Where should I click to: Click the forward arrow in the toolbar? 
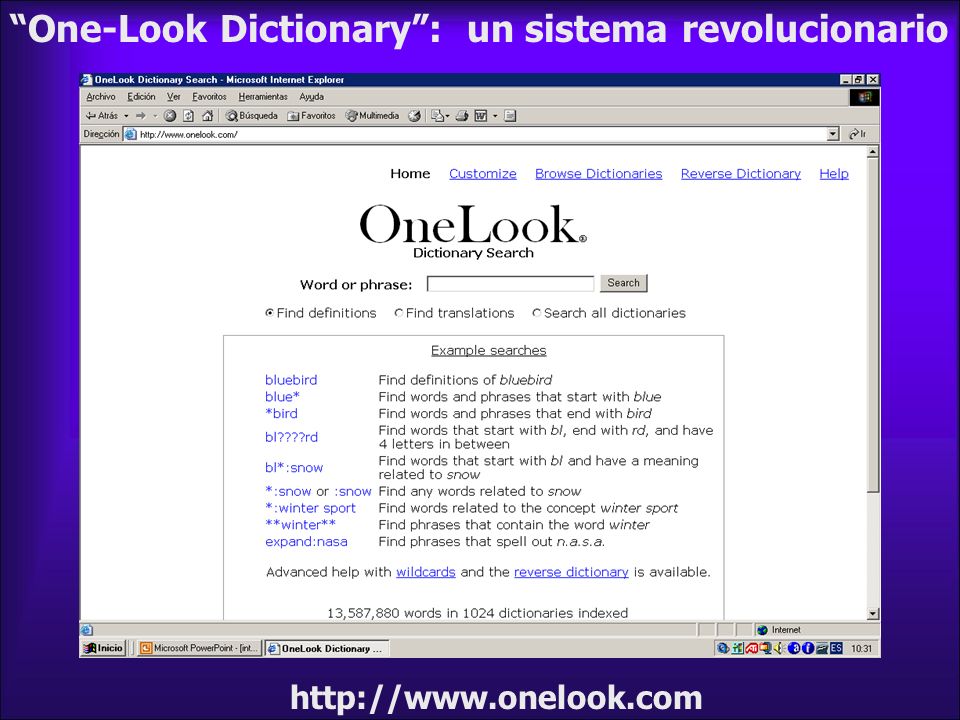(141, 116)
